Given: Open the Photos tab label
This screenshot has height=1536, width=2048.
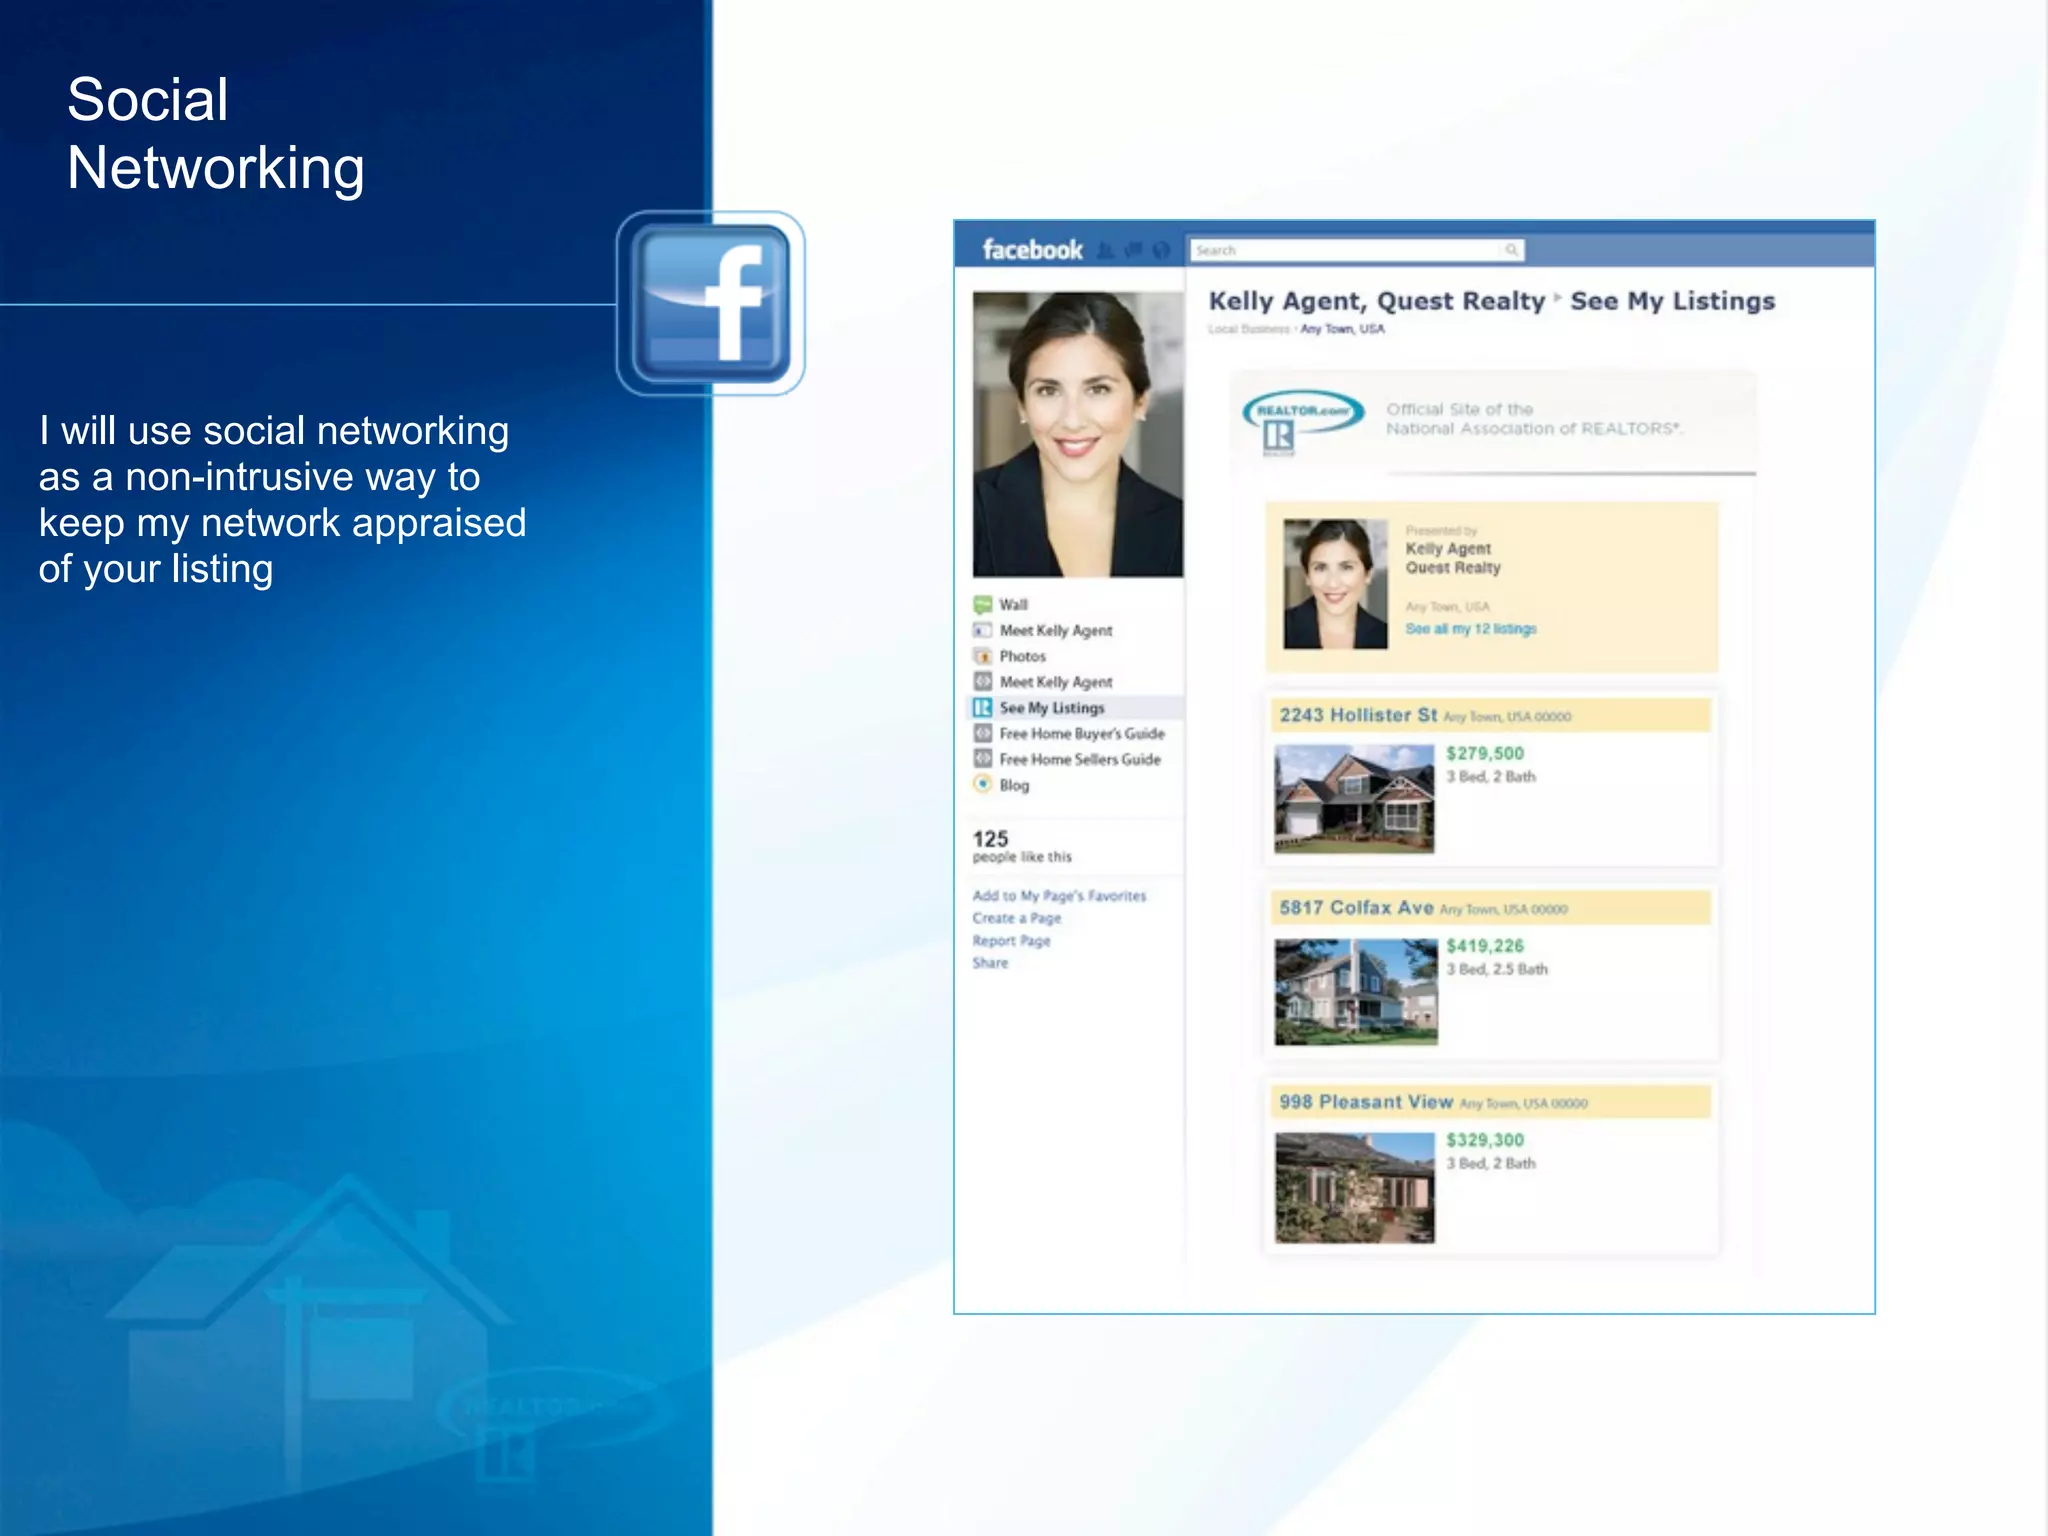Looking at the screenshot, I should (1022, 656).
